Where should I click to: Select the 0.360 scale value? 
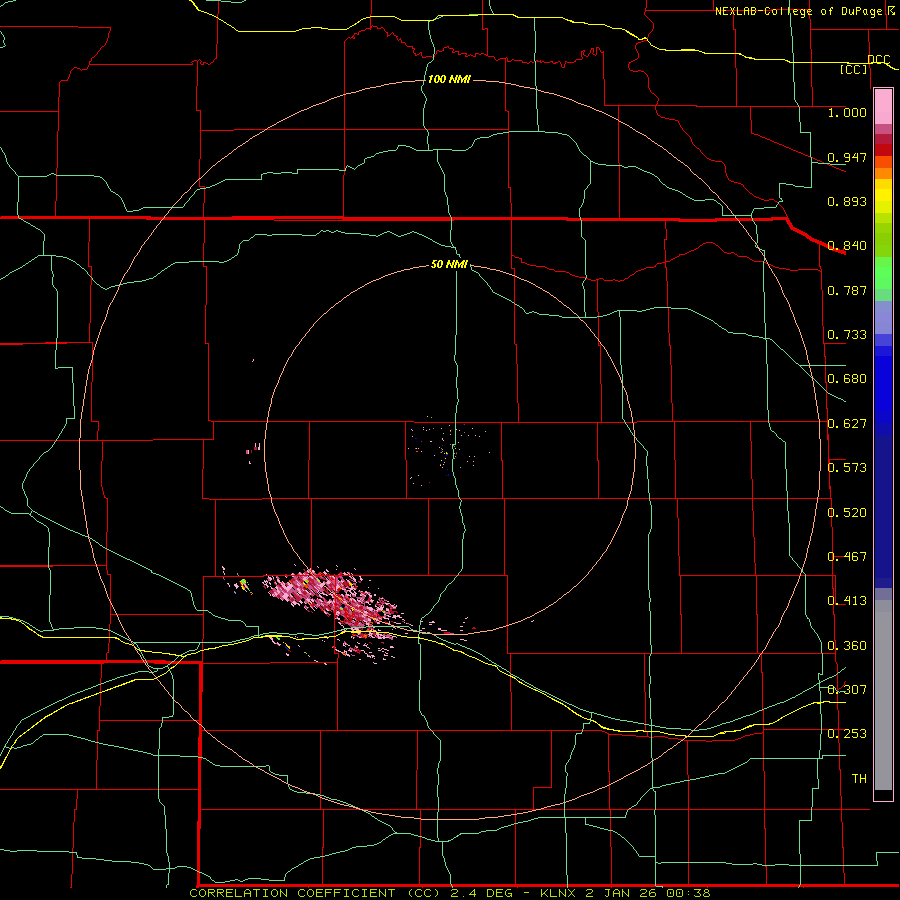847,646
